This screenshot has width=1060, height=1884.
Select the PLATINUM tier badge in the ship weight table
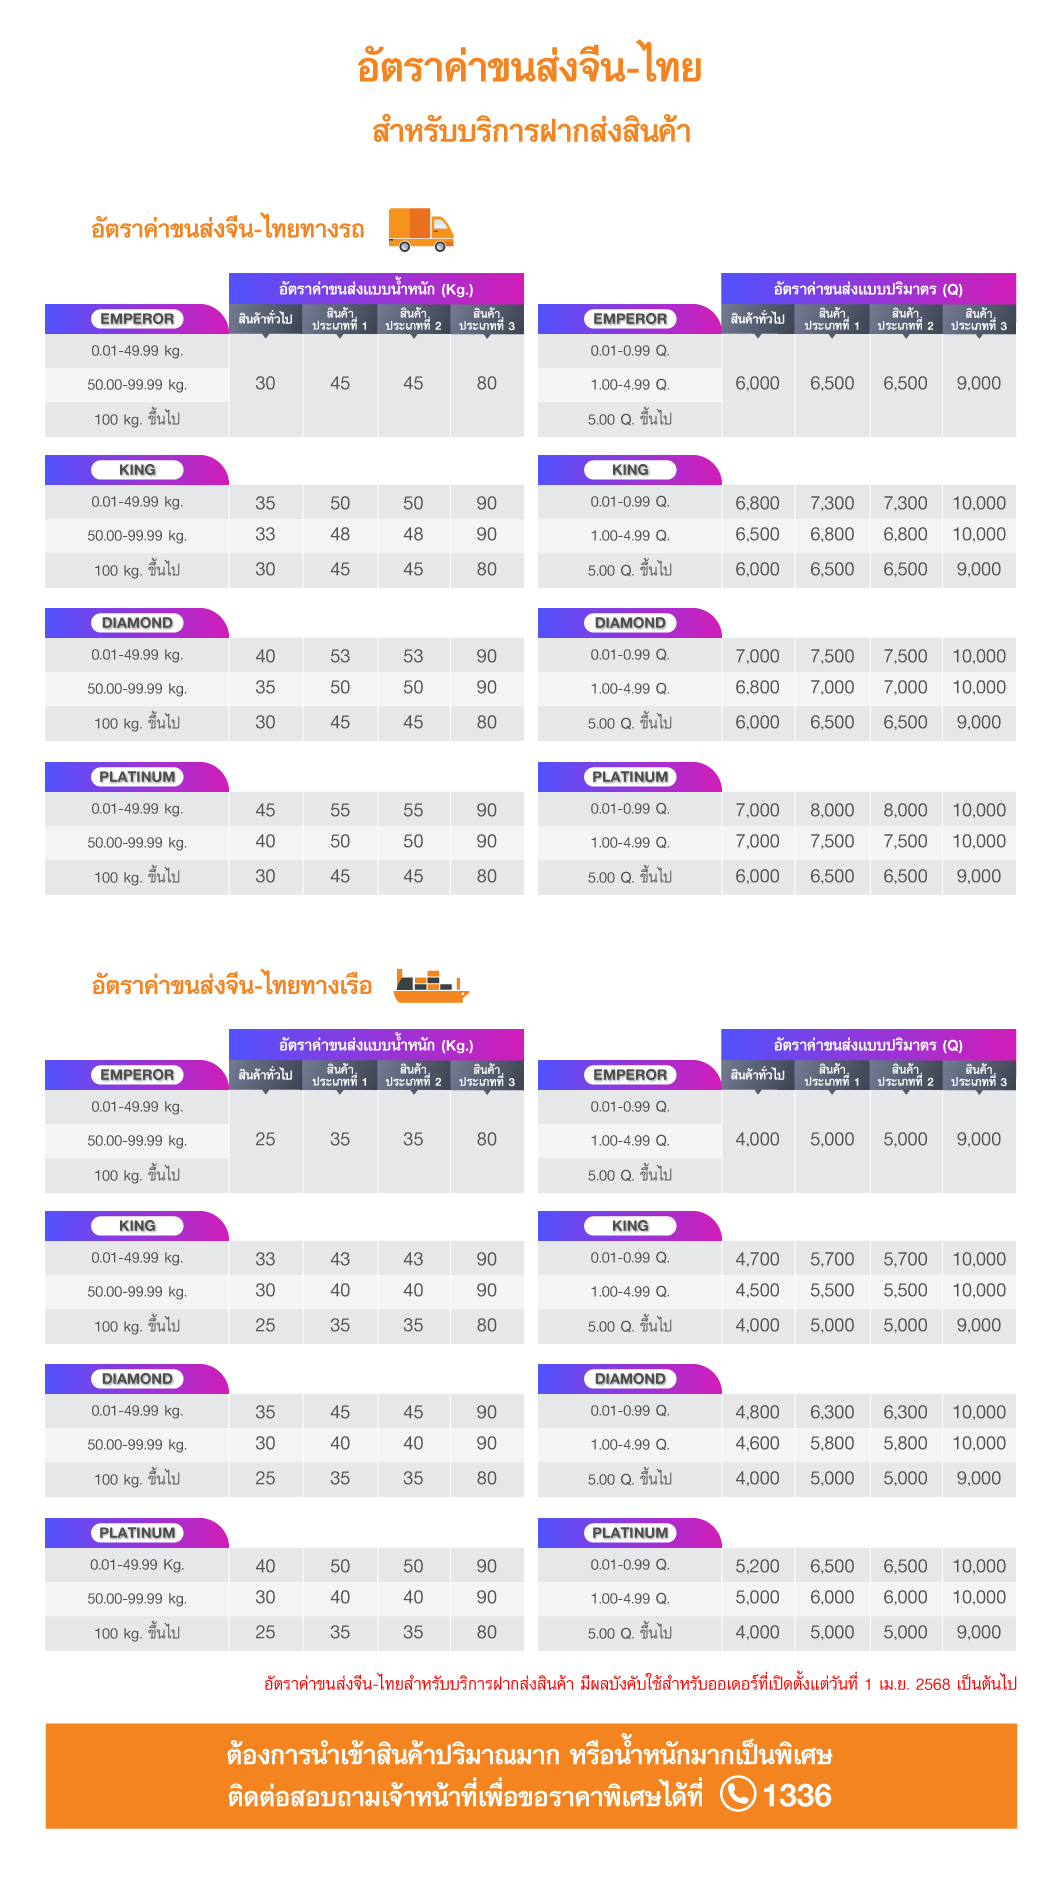tap(137, 1533)
